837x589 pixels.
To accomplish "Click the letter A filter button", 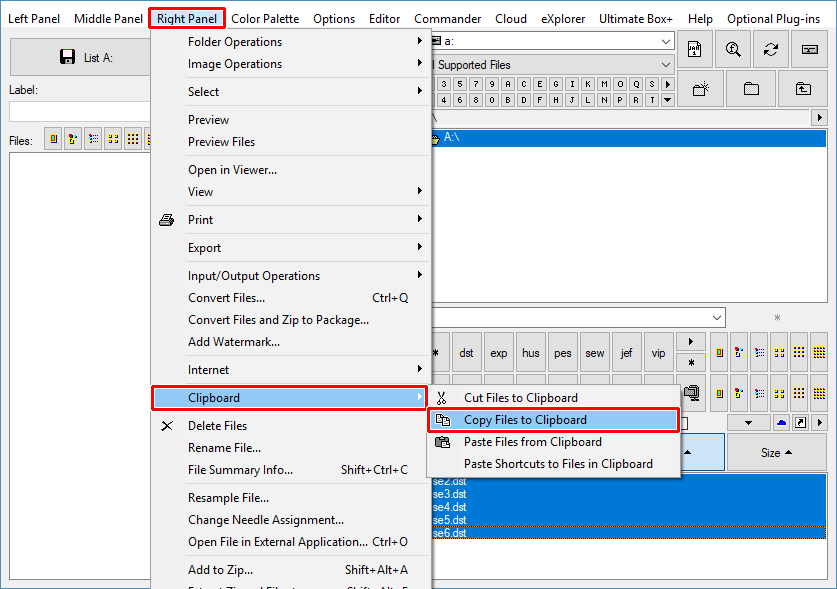I will click(508, 84).
